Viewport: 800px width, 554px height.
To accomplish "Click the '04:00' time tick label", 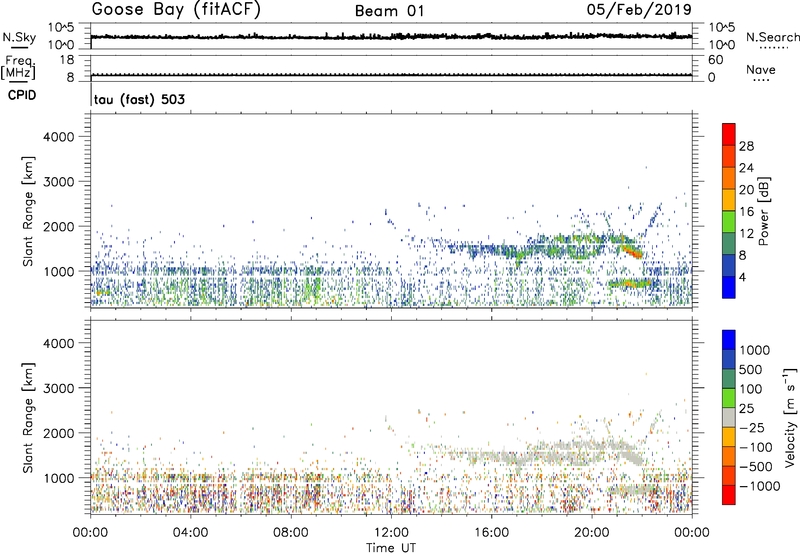I will (x=190, y=533).
